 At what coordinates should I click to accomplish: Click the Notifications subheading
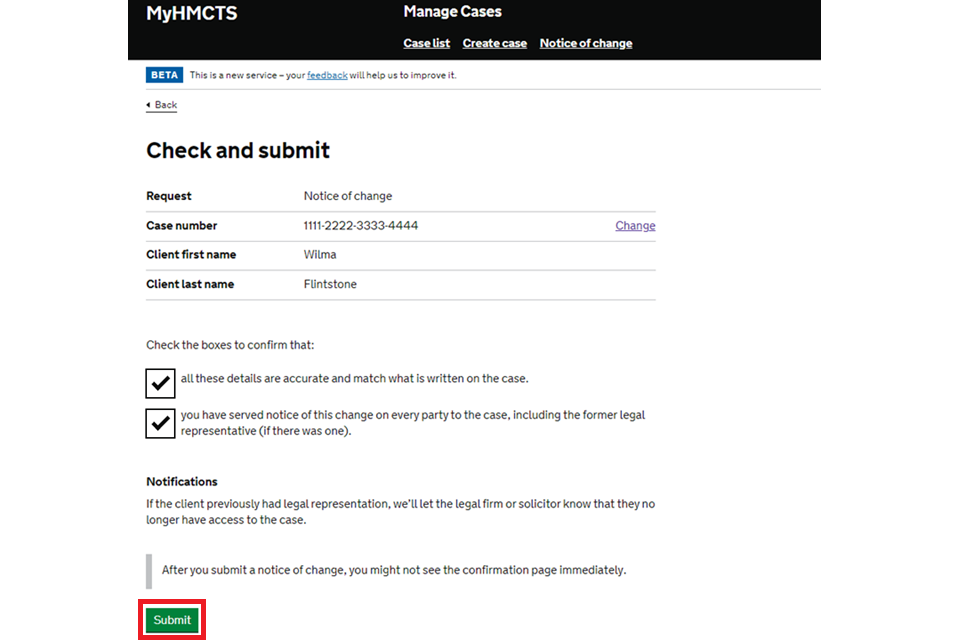pos(182,481)
